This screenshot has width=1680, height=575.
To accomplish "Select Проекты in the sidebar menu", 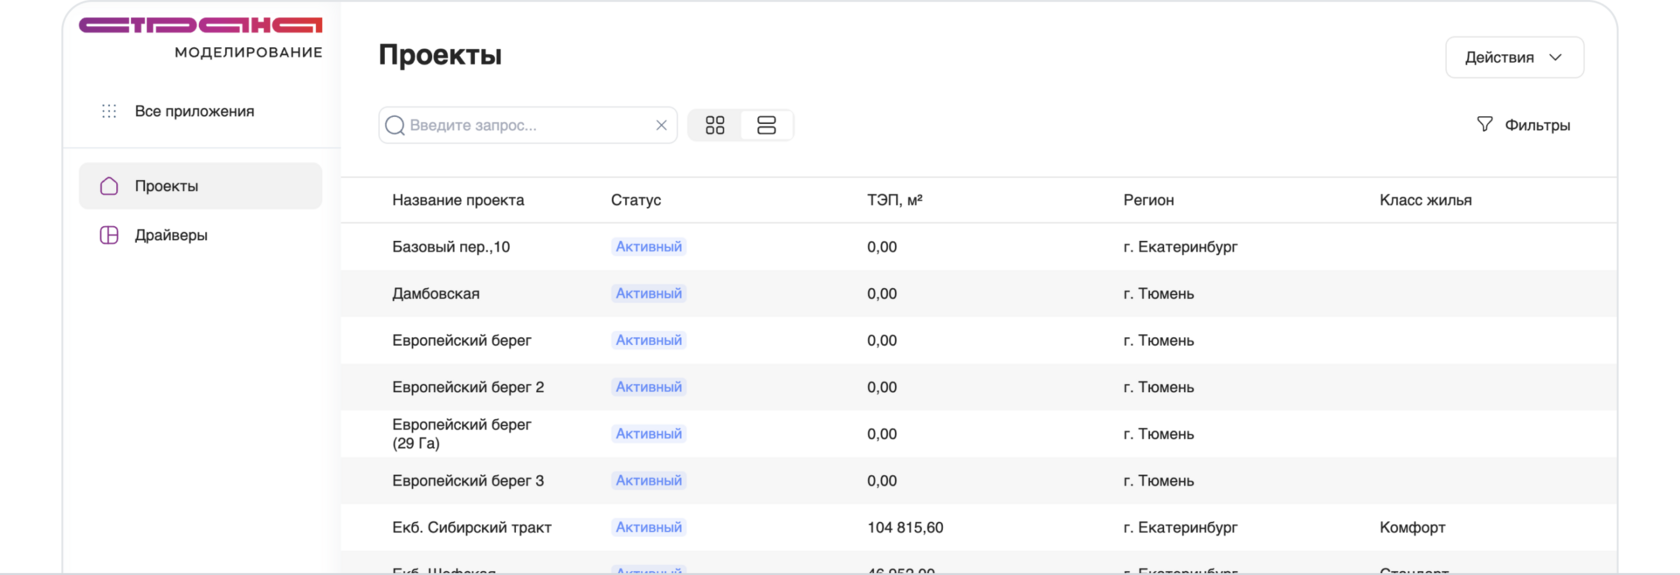I will [167, 186].
